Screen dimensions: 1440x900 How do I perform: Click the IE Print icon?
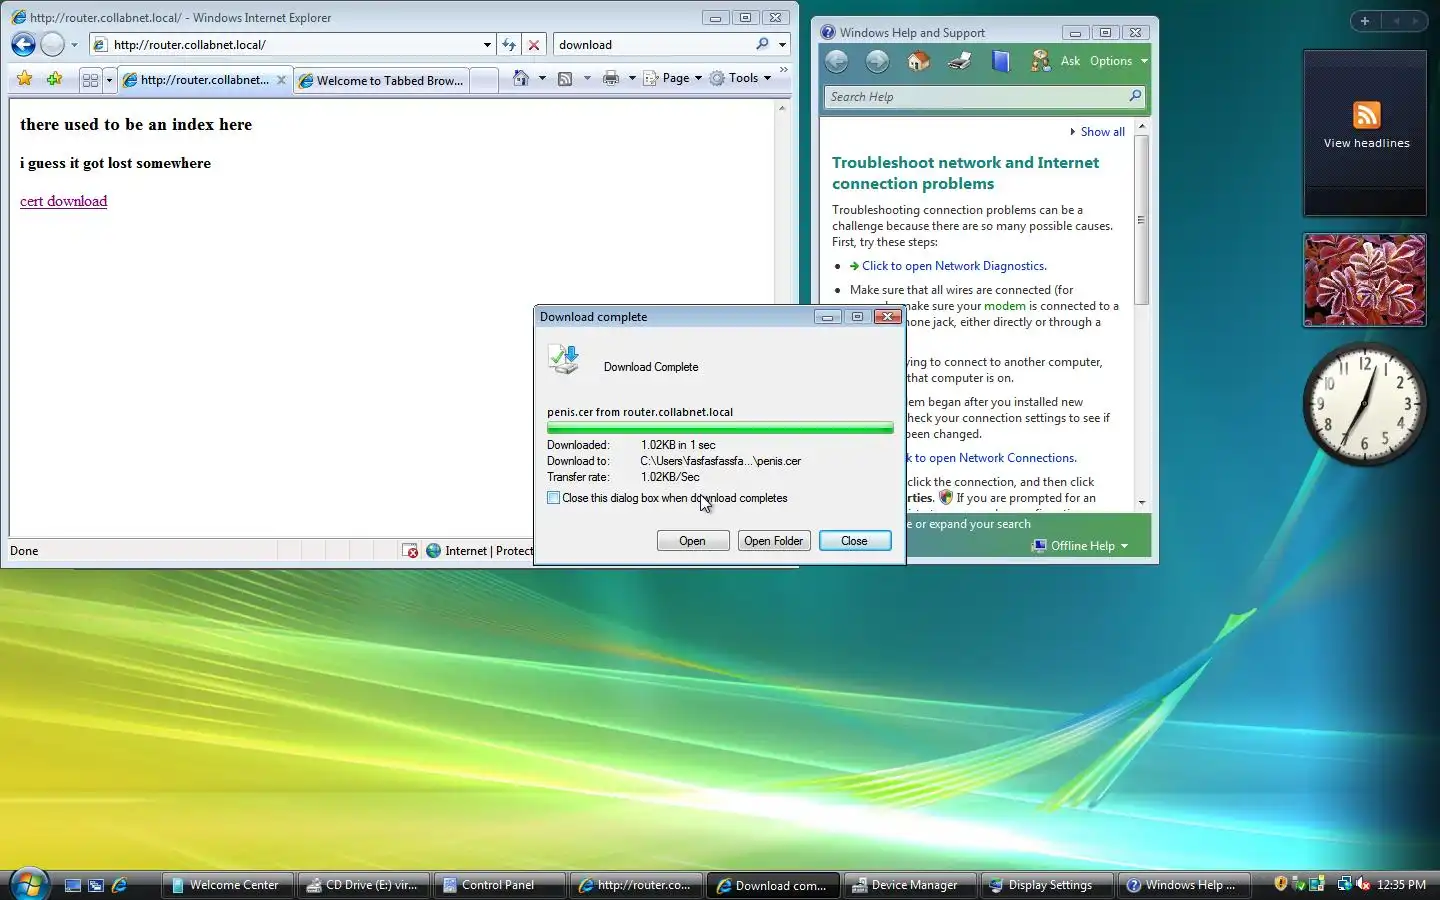click(x=611, y=78)
